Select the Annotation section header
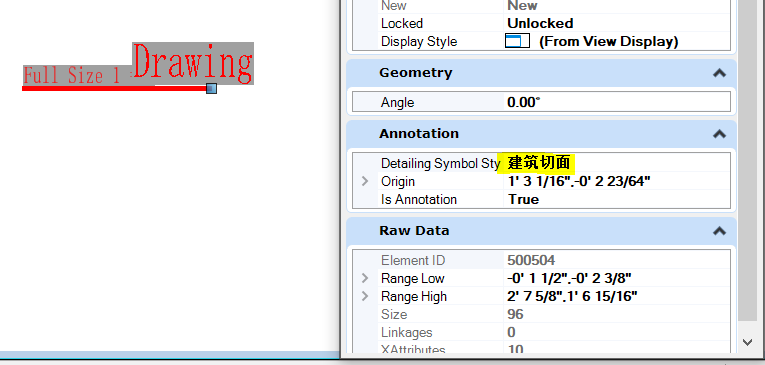The width and height of the screenshot is (765, 365). pos(542,134)
